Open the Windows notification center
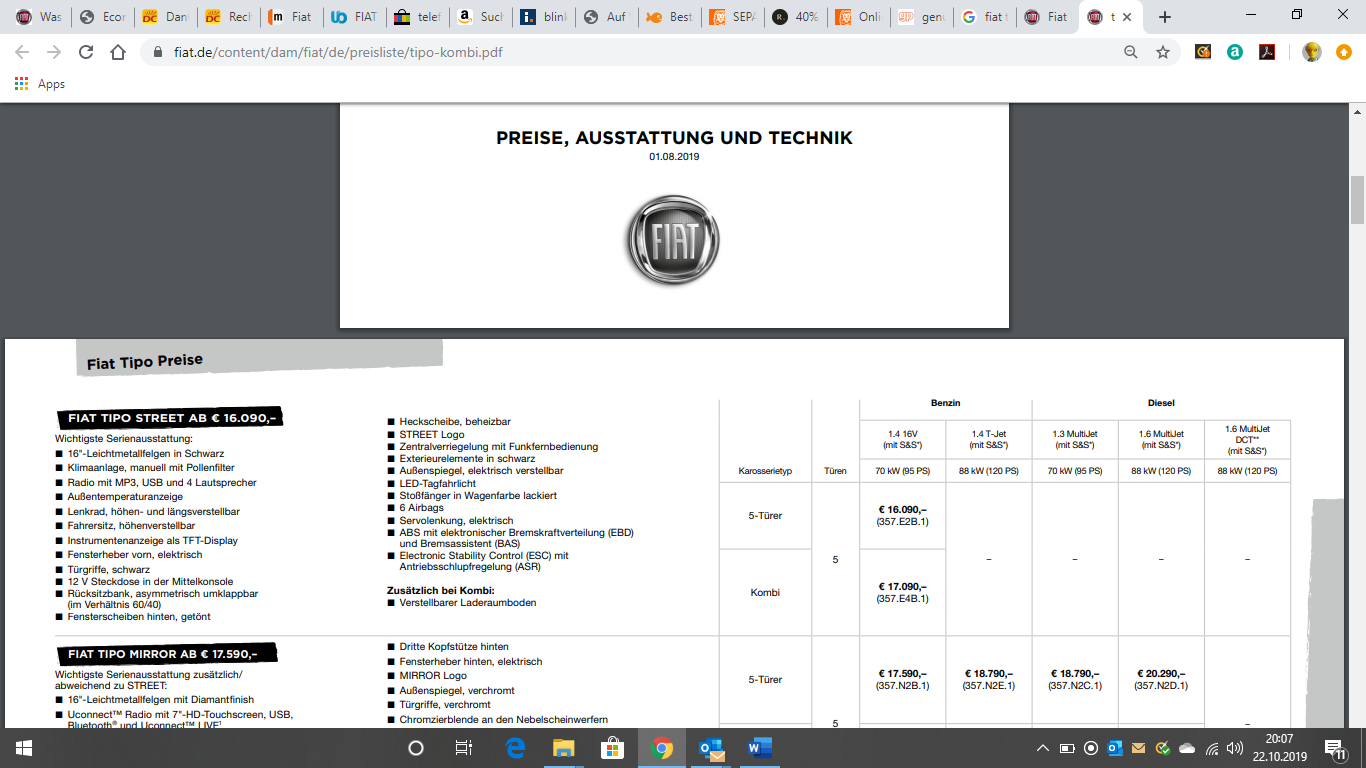The width and height of the screenshot is (1366, 768). pyautogui.click(x=1334, y=748)
